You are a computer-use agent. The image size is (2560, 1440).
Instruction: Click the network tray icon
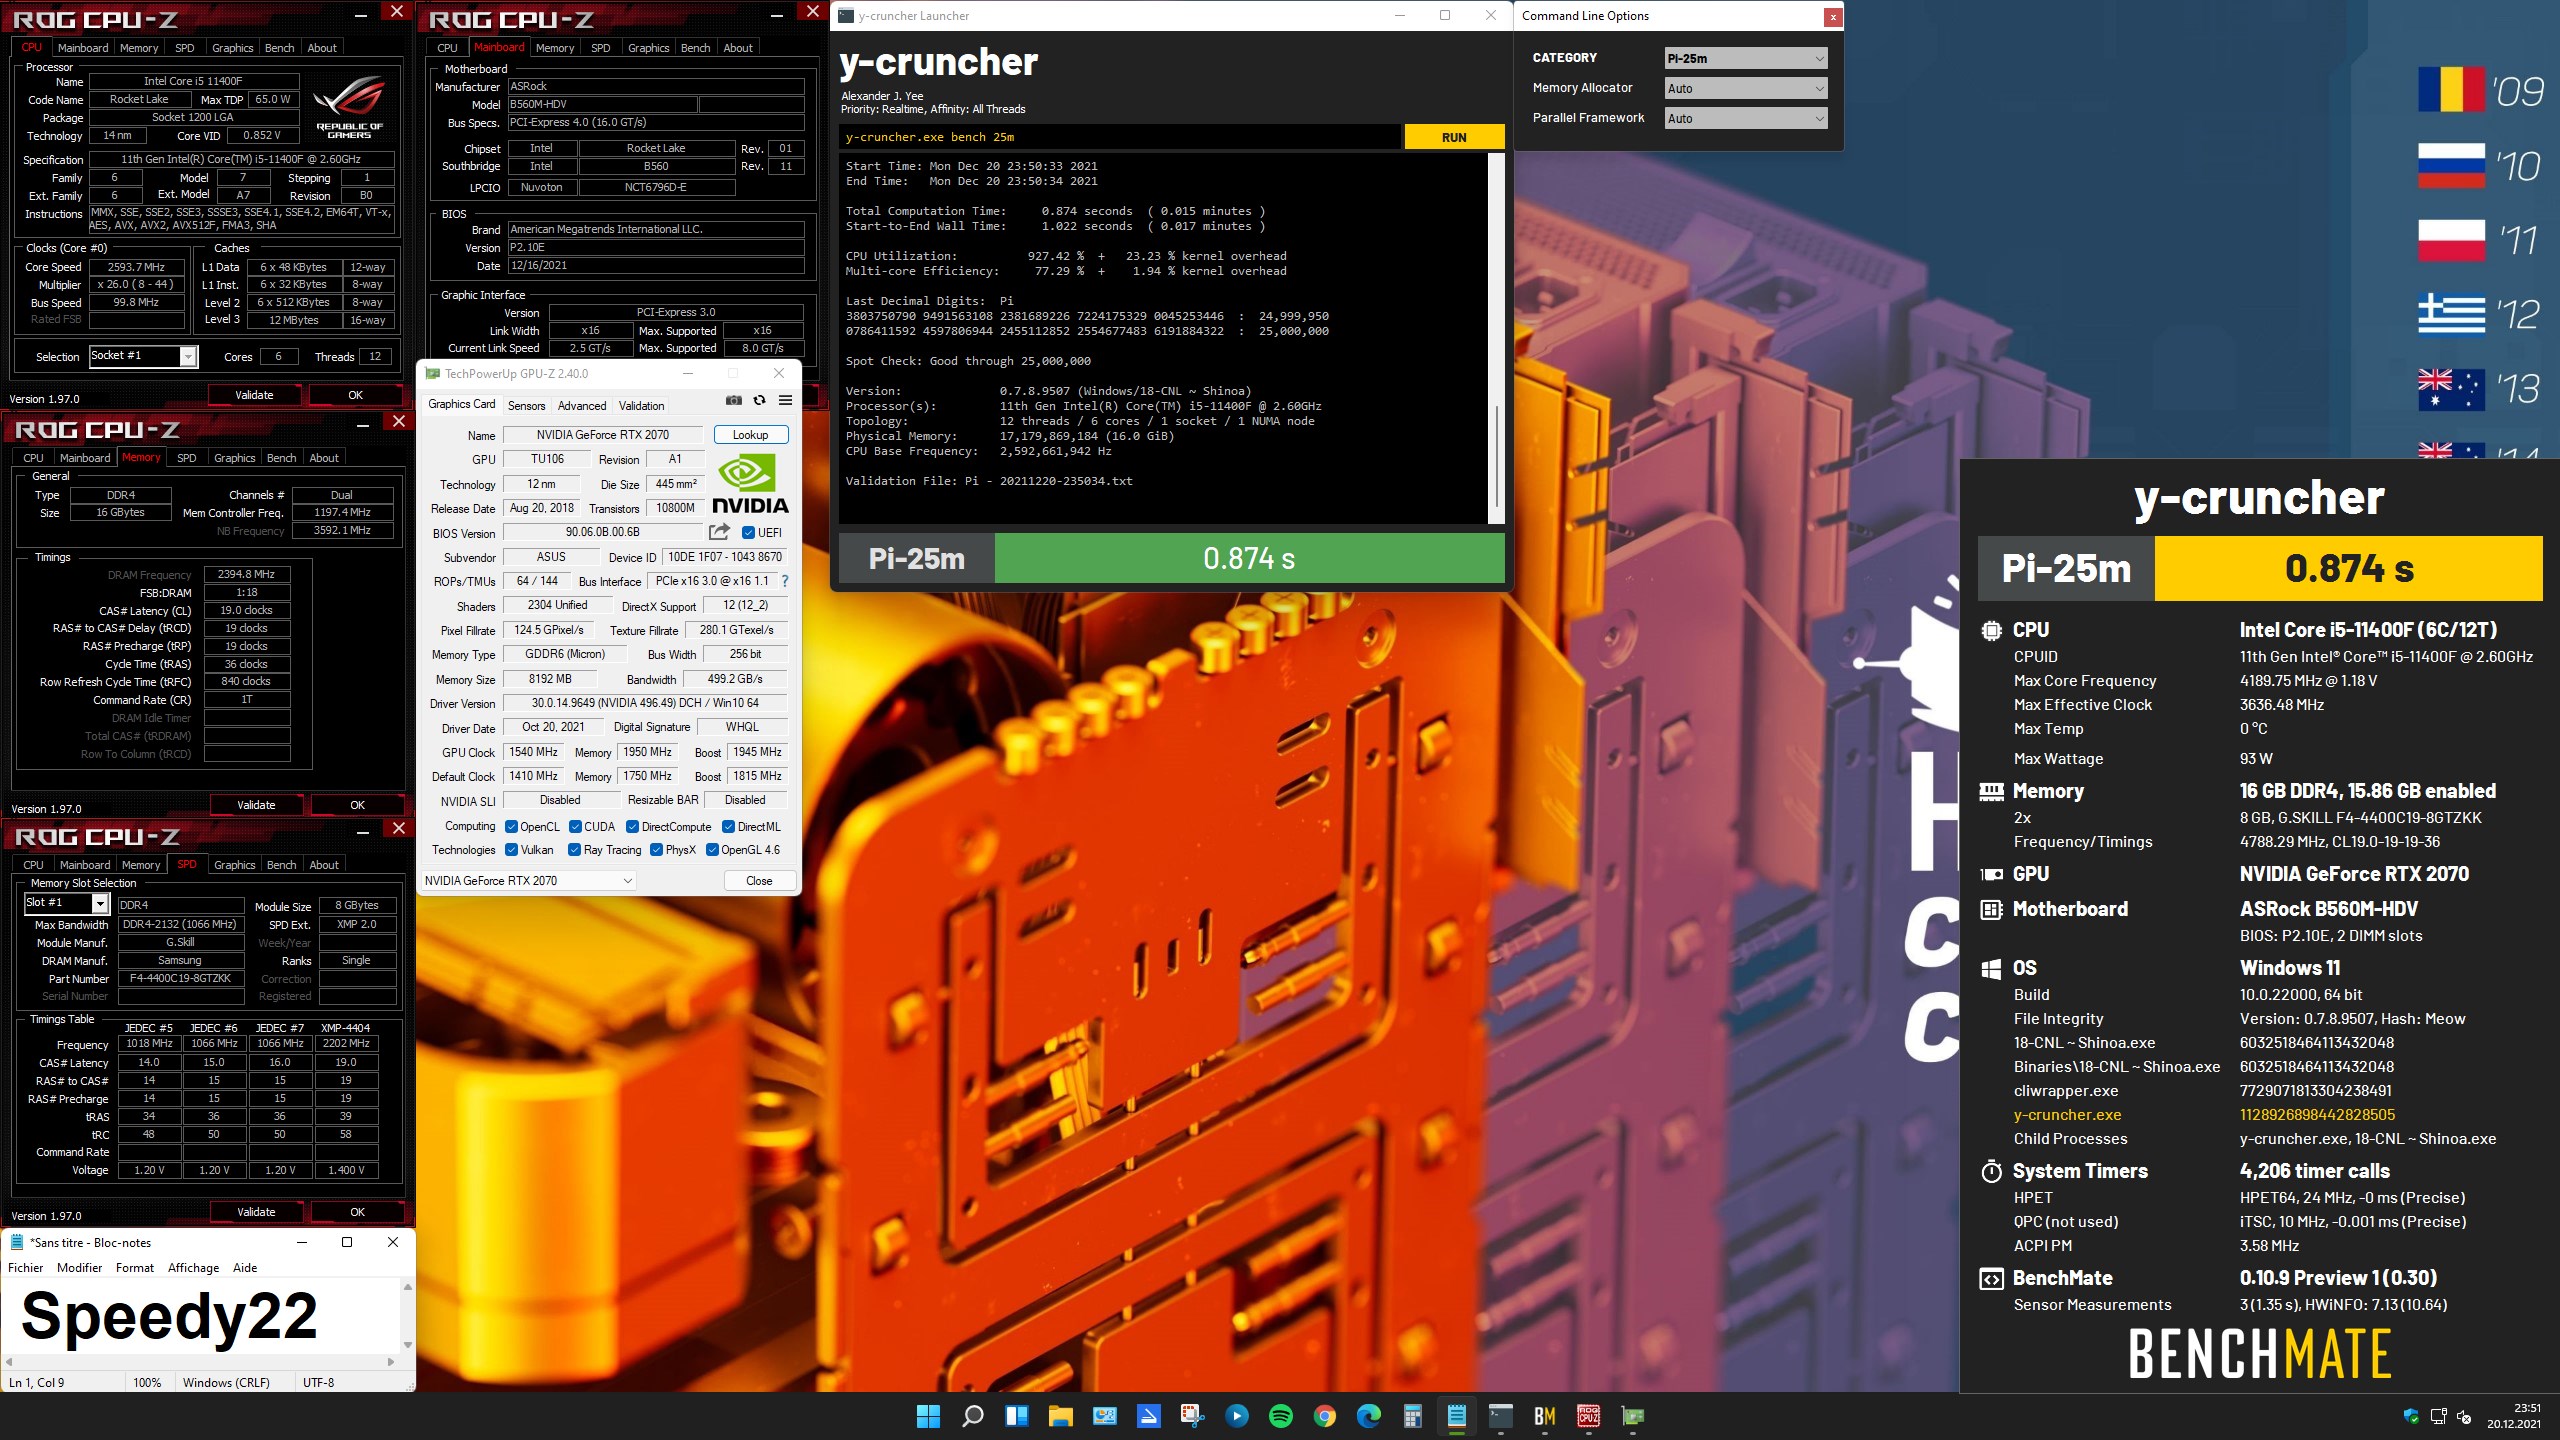pyautogui.click(x=2438, y=1416)
